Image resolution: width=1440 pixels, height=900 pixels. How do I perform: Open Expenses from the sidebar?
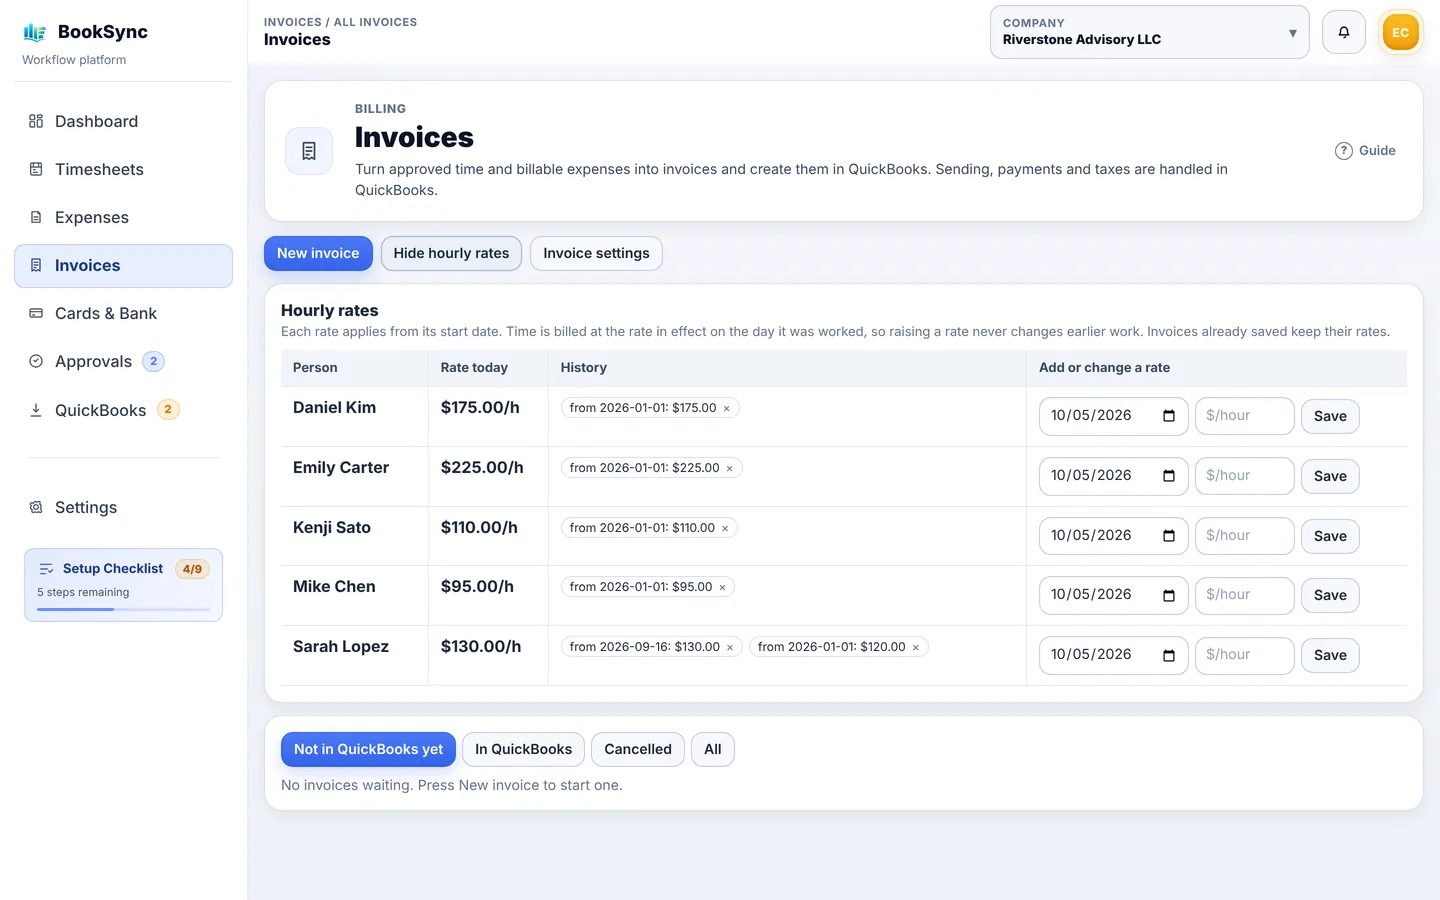coord(123,217)
